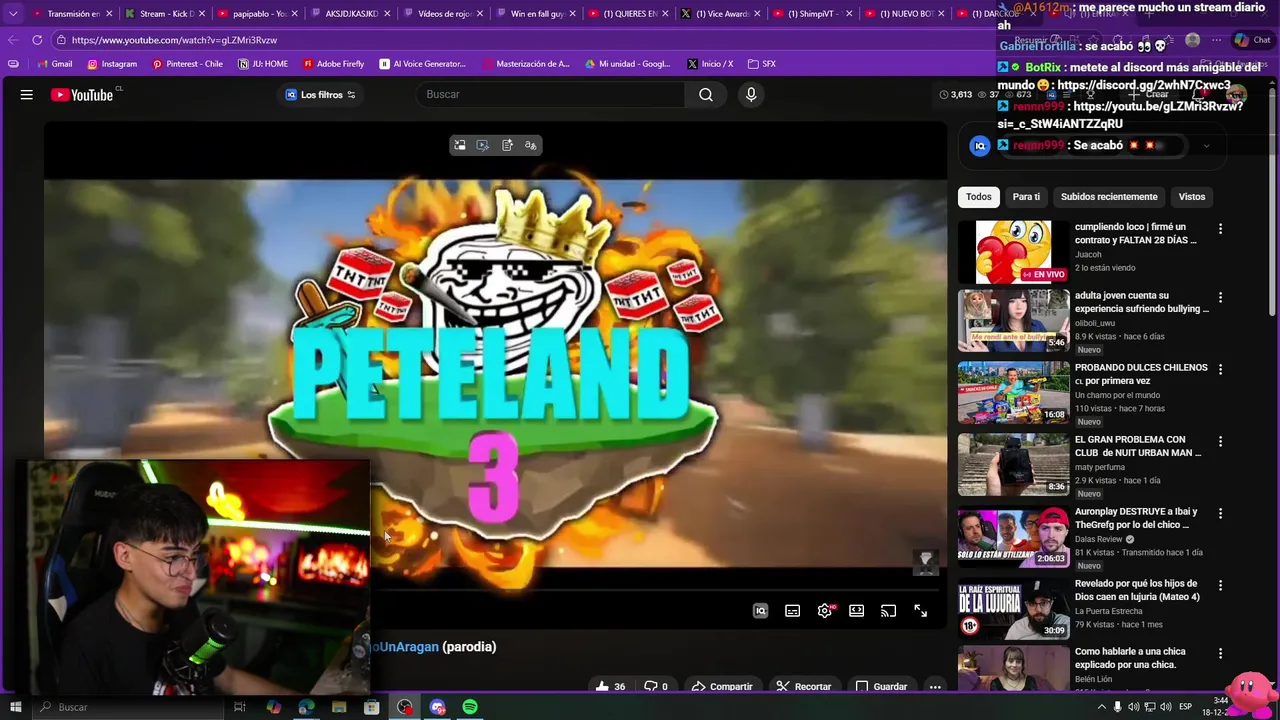The image size is (1280, 720).
Task: Open Dalas Review channel name
Action: coord(1099,539)
